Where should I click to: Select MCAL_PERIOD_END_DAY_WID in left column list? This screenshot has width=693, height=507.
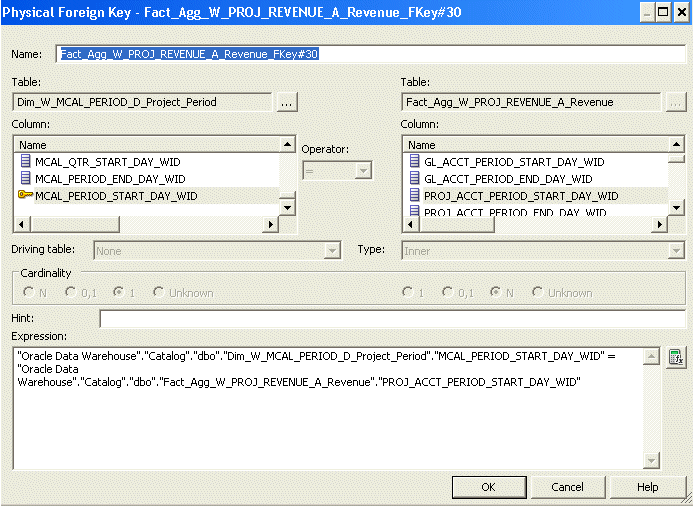click(110, 179)
